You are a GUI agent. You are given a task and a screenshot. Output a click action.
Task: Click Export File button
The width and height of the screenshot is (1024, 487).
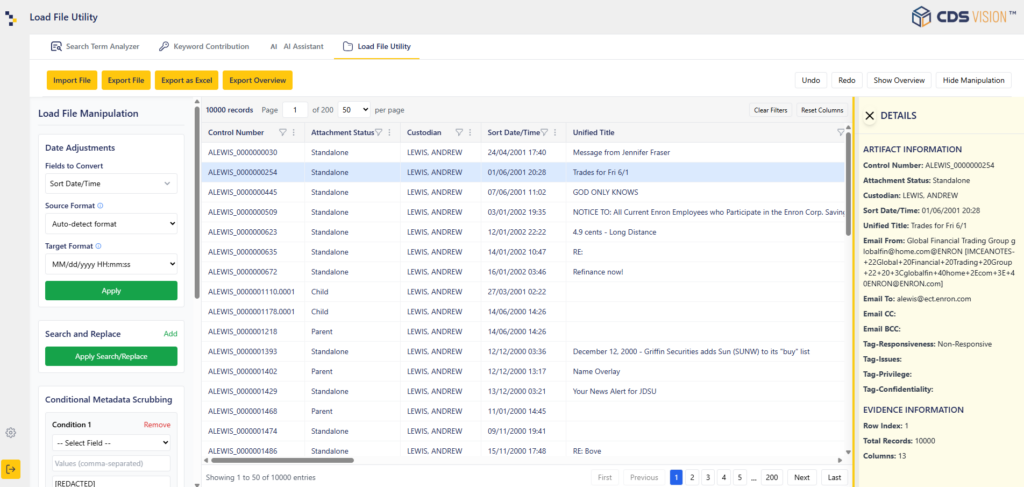[126, 80]
